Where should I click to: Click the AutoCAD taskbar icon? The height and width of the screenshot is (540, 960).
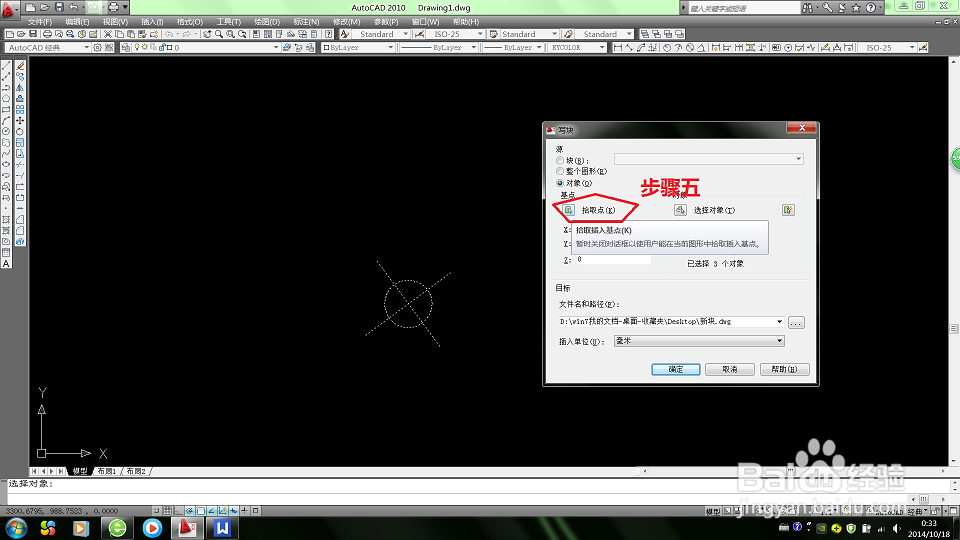pos(187,527)
